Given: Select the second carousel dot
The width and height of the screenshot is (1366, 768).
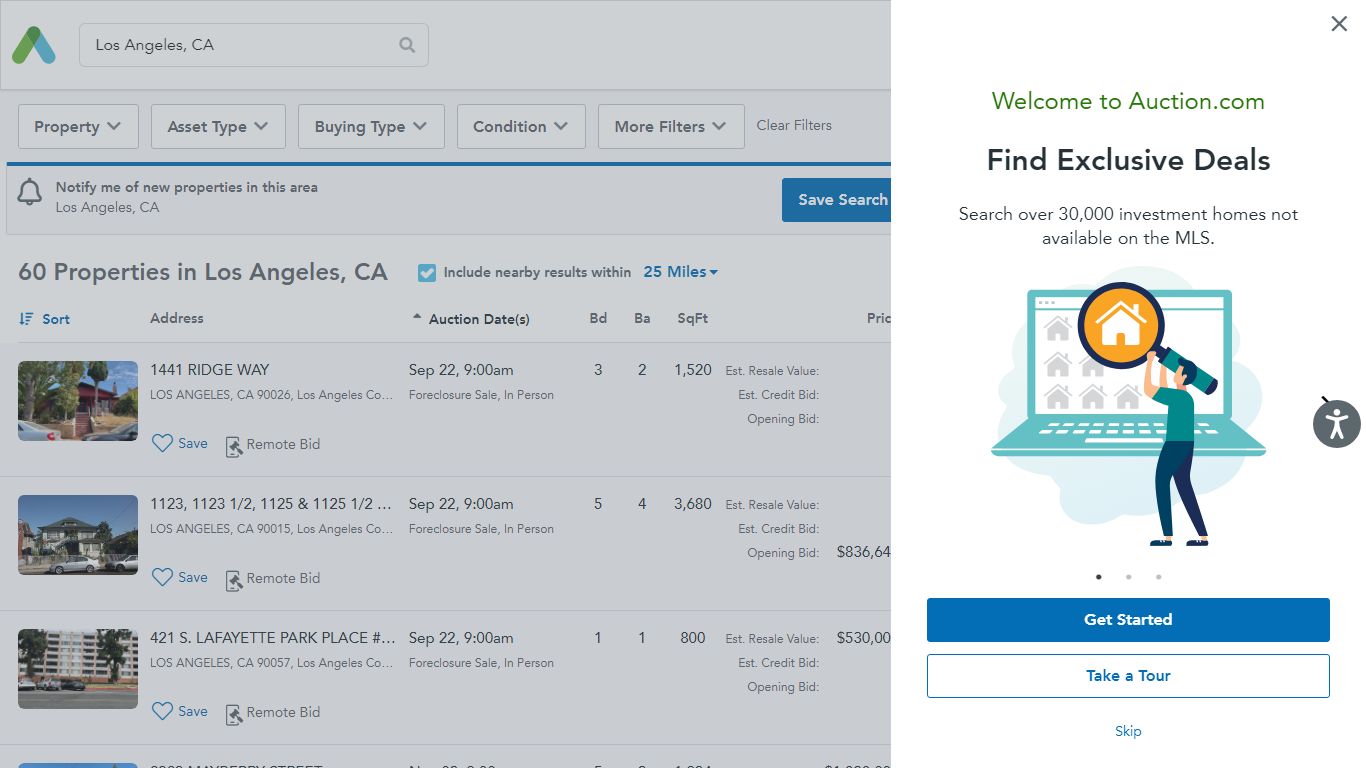Looking at the screenshot, I should [1129, 577].
